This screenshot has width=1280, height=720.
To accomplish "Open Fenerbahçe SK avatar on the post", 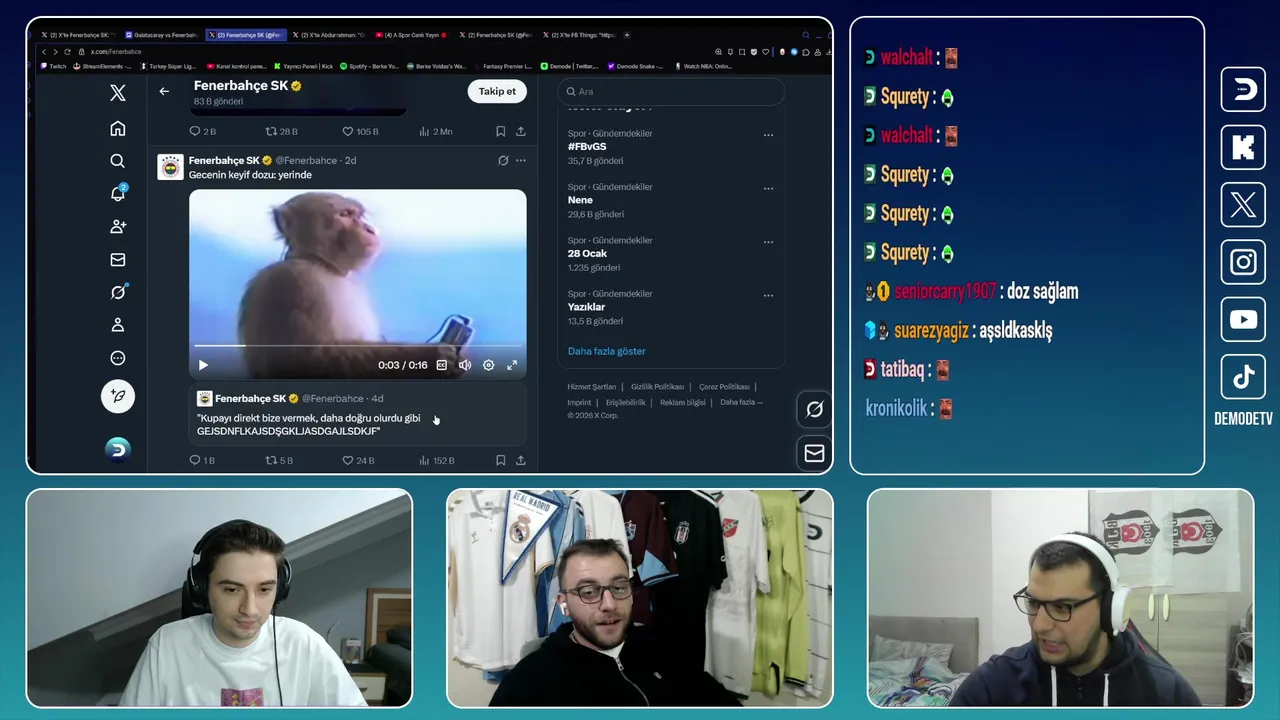I will 170,166.
